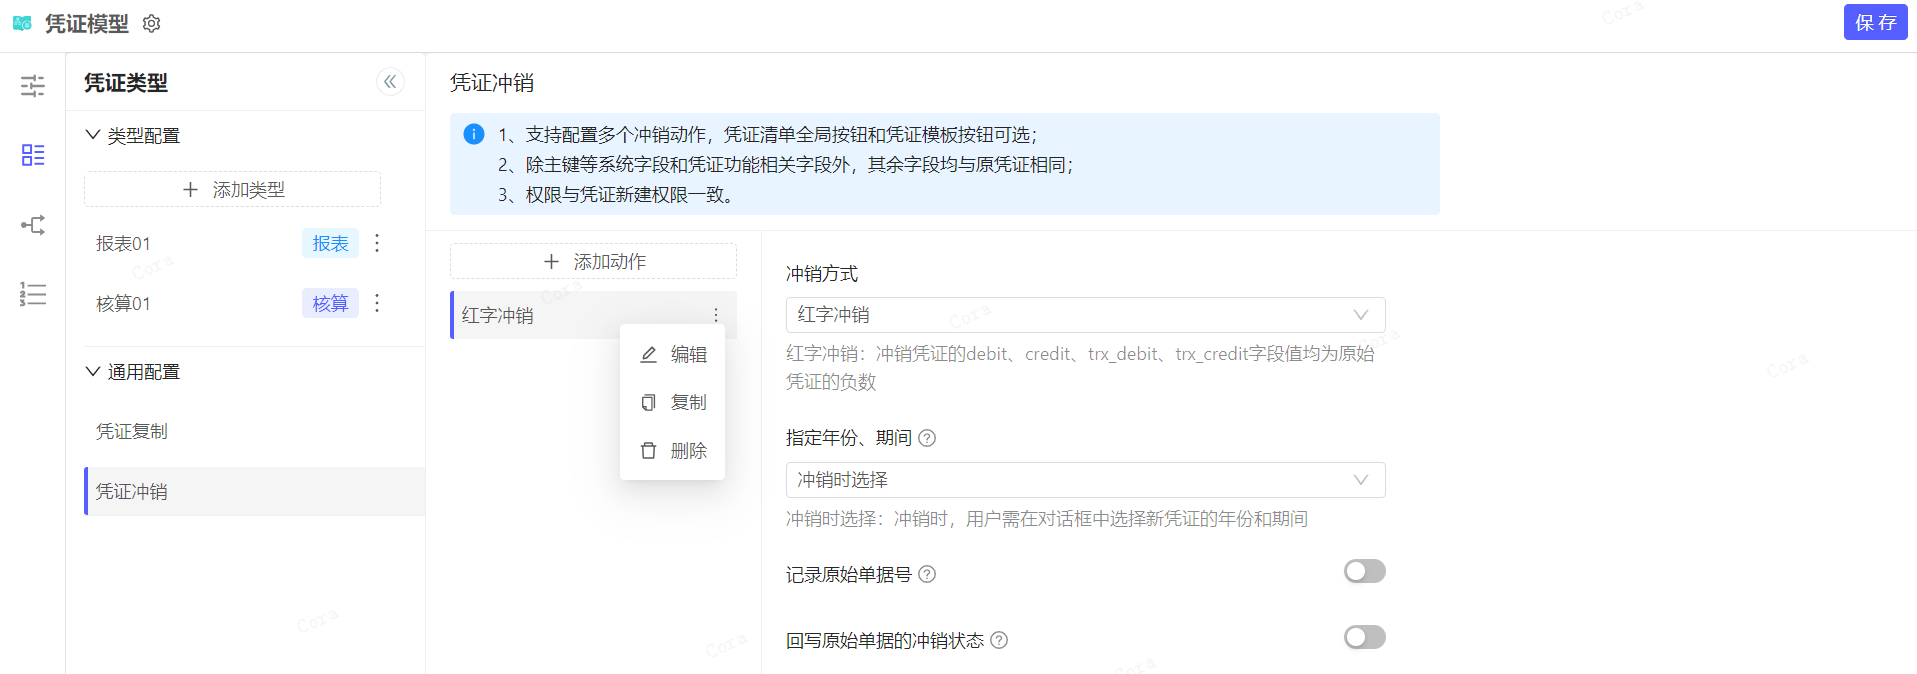Click the settings gear next to 凭证模型

tap(151, 23)
